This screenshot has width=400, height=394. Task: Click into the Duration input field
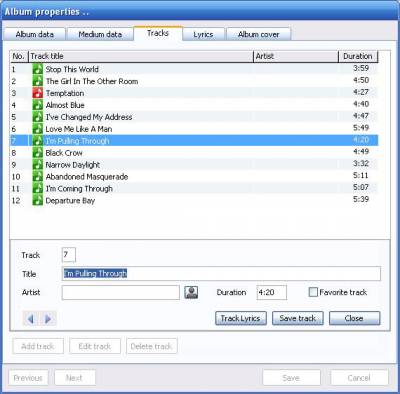coord(271,292)
